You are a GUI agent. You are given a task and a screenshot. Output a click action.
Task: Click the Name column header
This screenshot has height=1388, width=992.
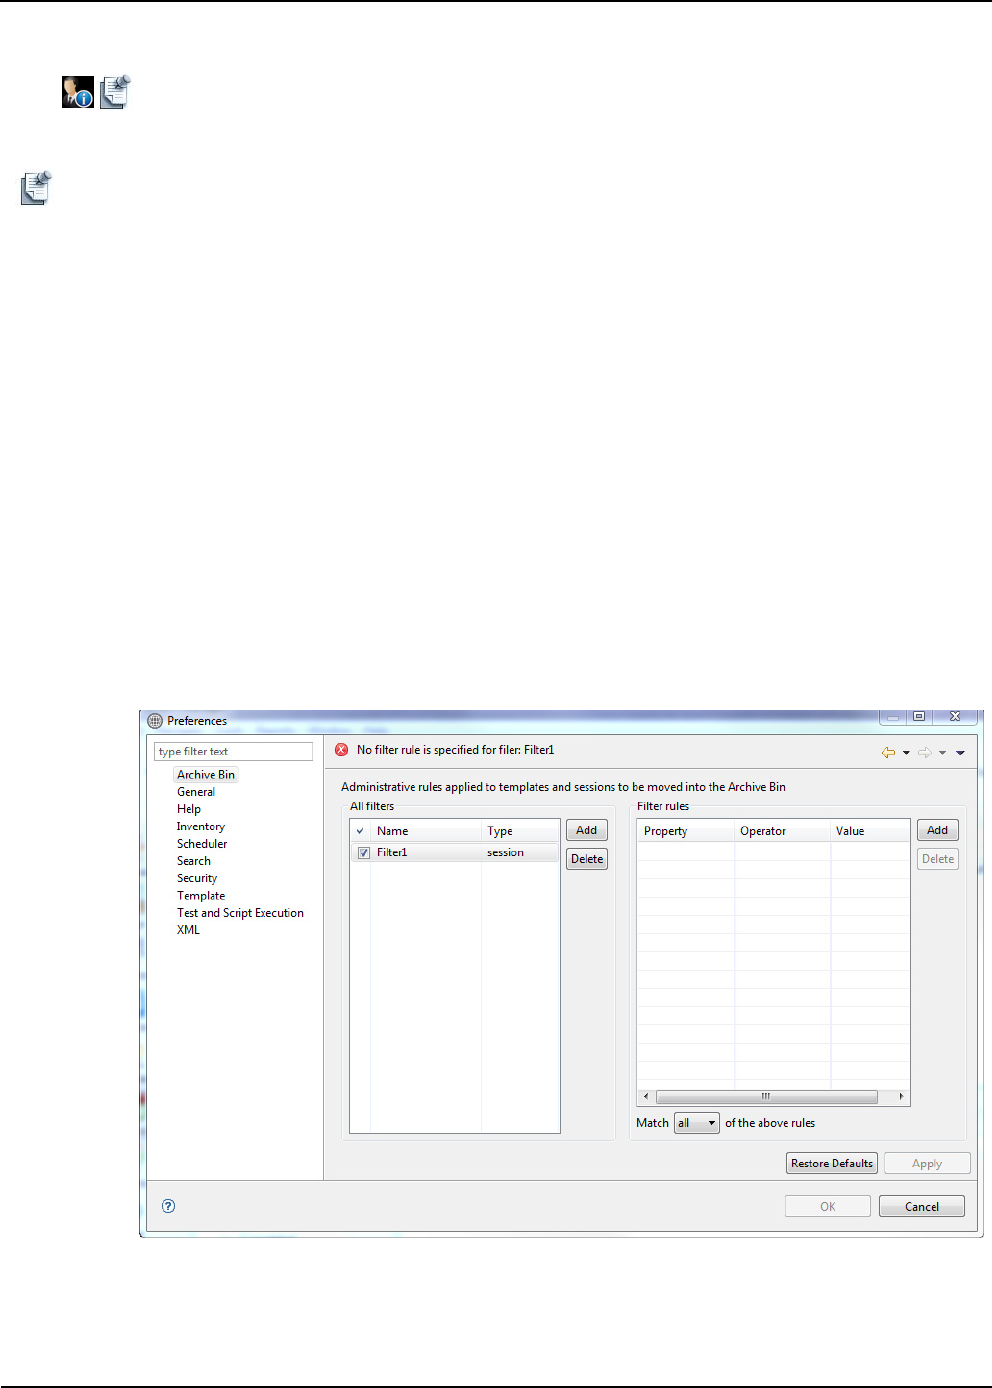(426, 831)
